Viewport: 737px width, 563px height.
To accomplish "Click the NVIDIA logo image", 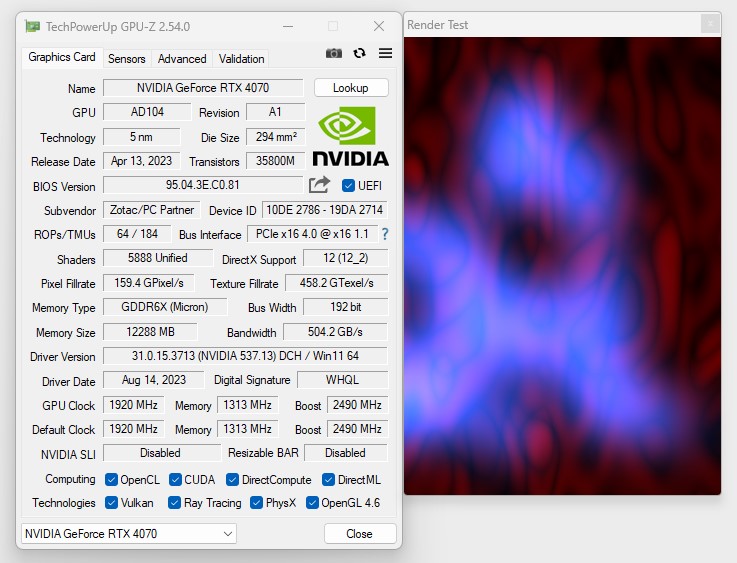I will [x=351, y=136].
